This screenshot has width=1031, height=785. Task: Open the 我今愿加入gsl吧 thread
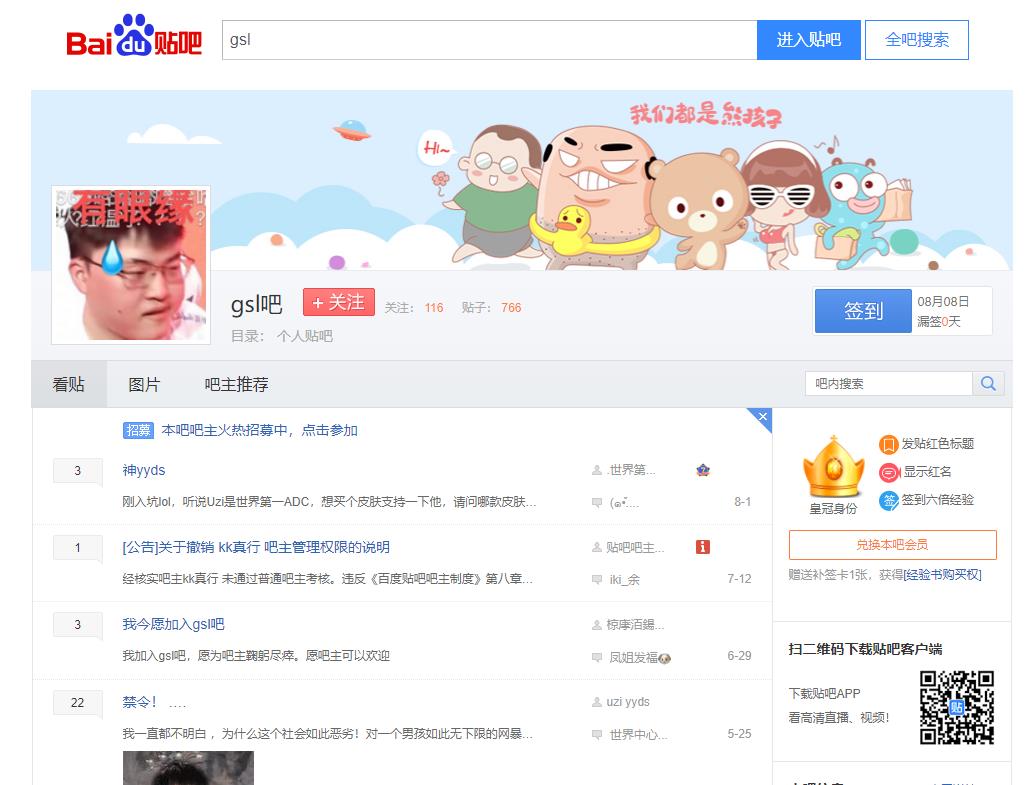point(173,625)
